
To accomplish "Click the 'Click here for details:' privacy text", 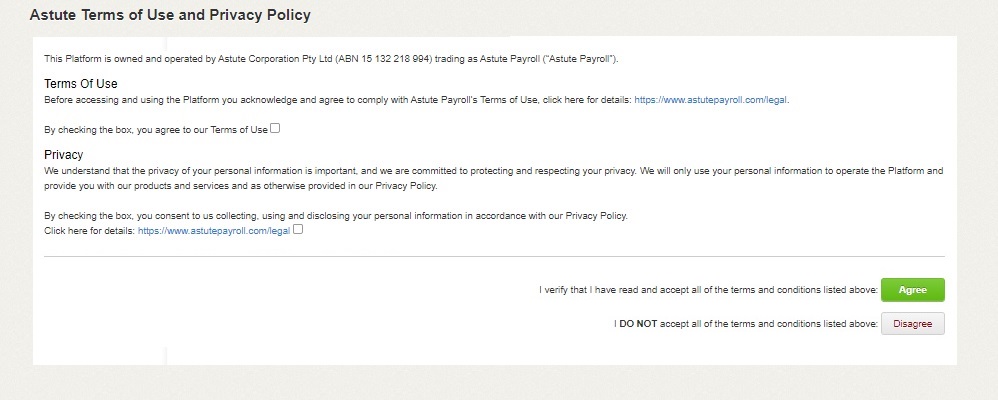I will point(90,230).
